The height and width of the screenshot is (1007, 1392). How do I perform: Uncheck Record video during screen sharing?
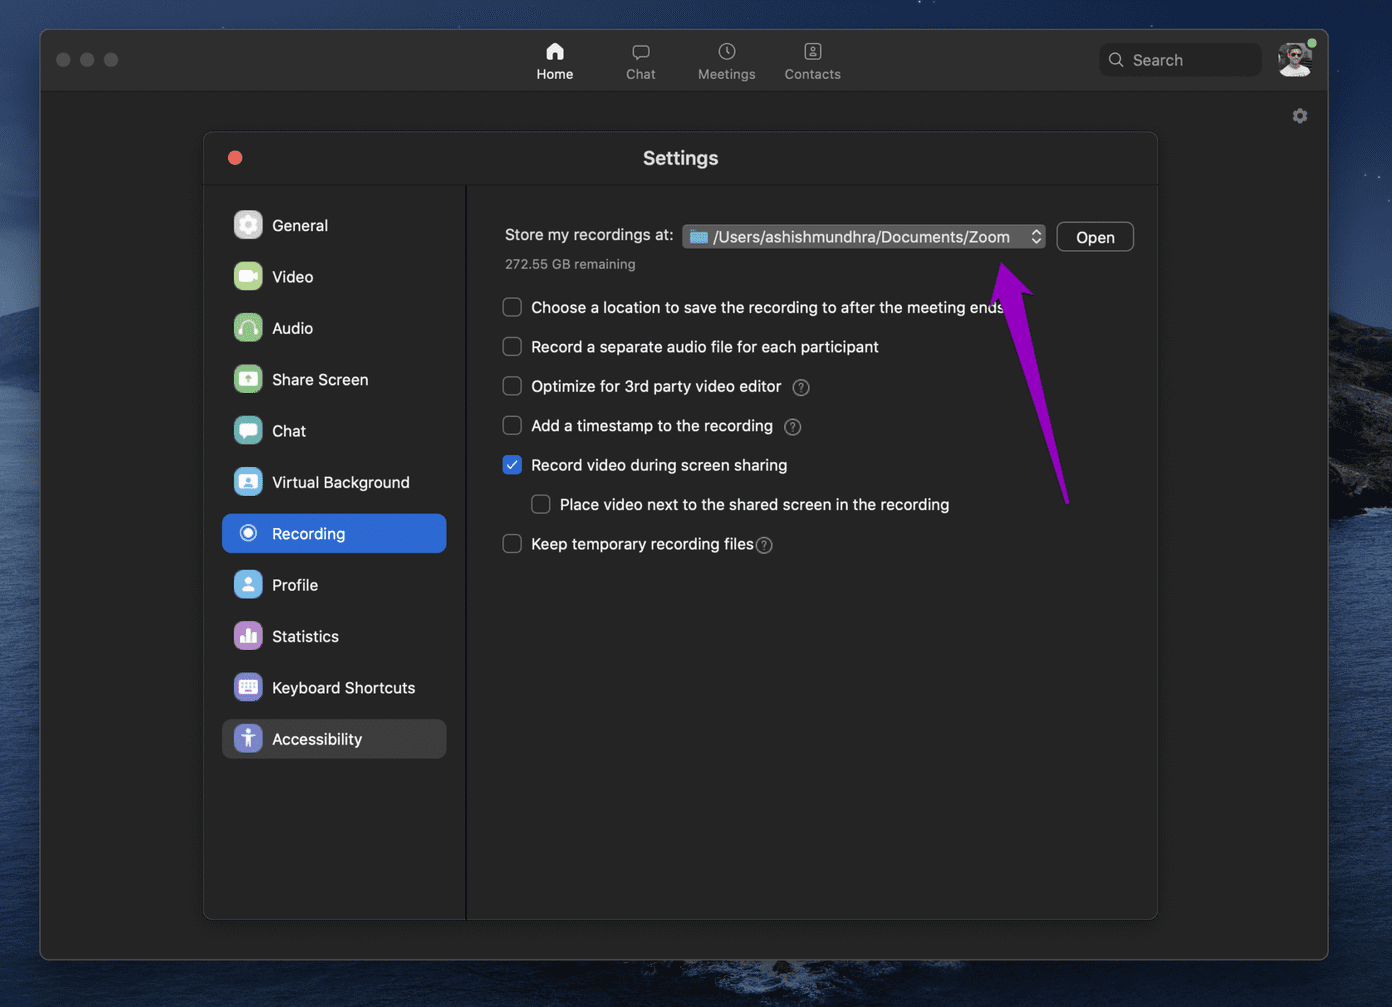click(x=512, y=465)
